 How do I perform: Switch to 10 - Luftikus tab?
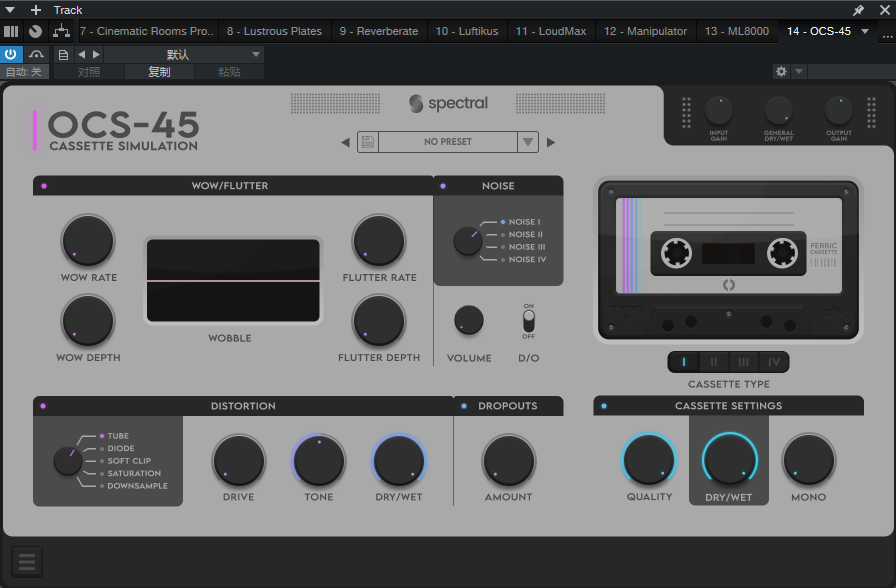467,31
